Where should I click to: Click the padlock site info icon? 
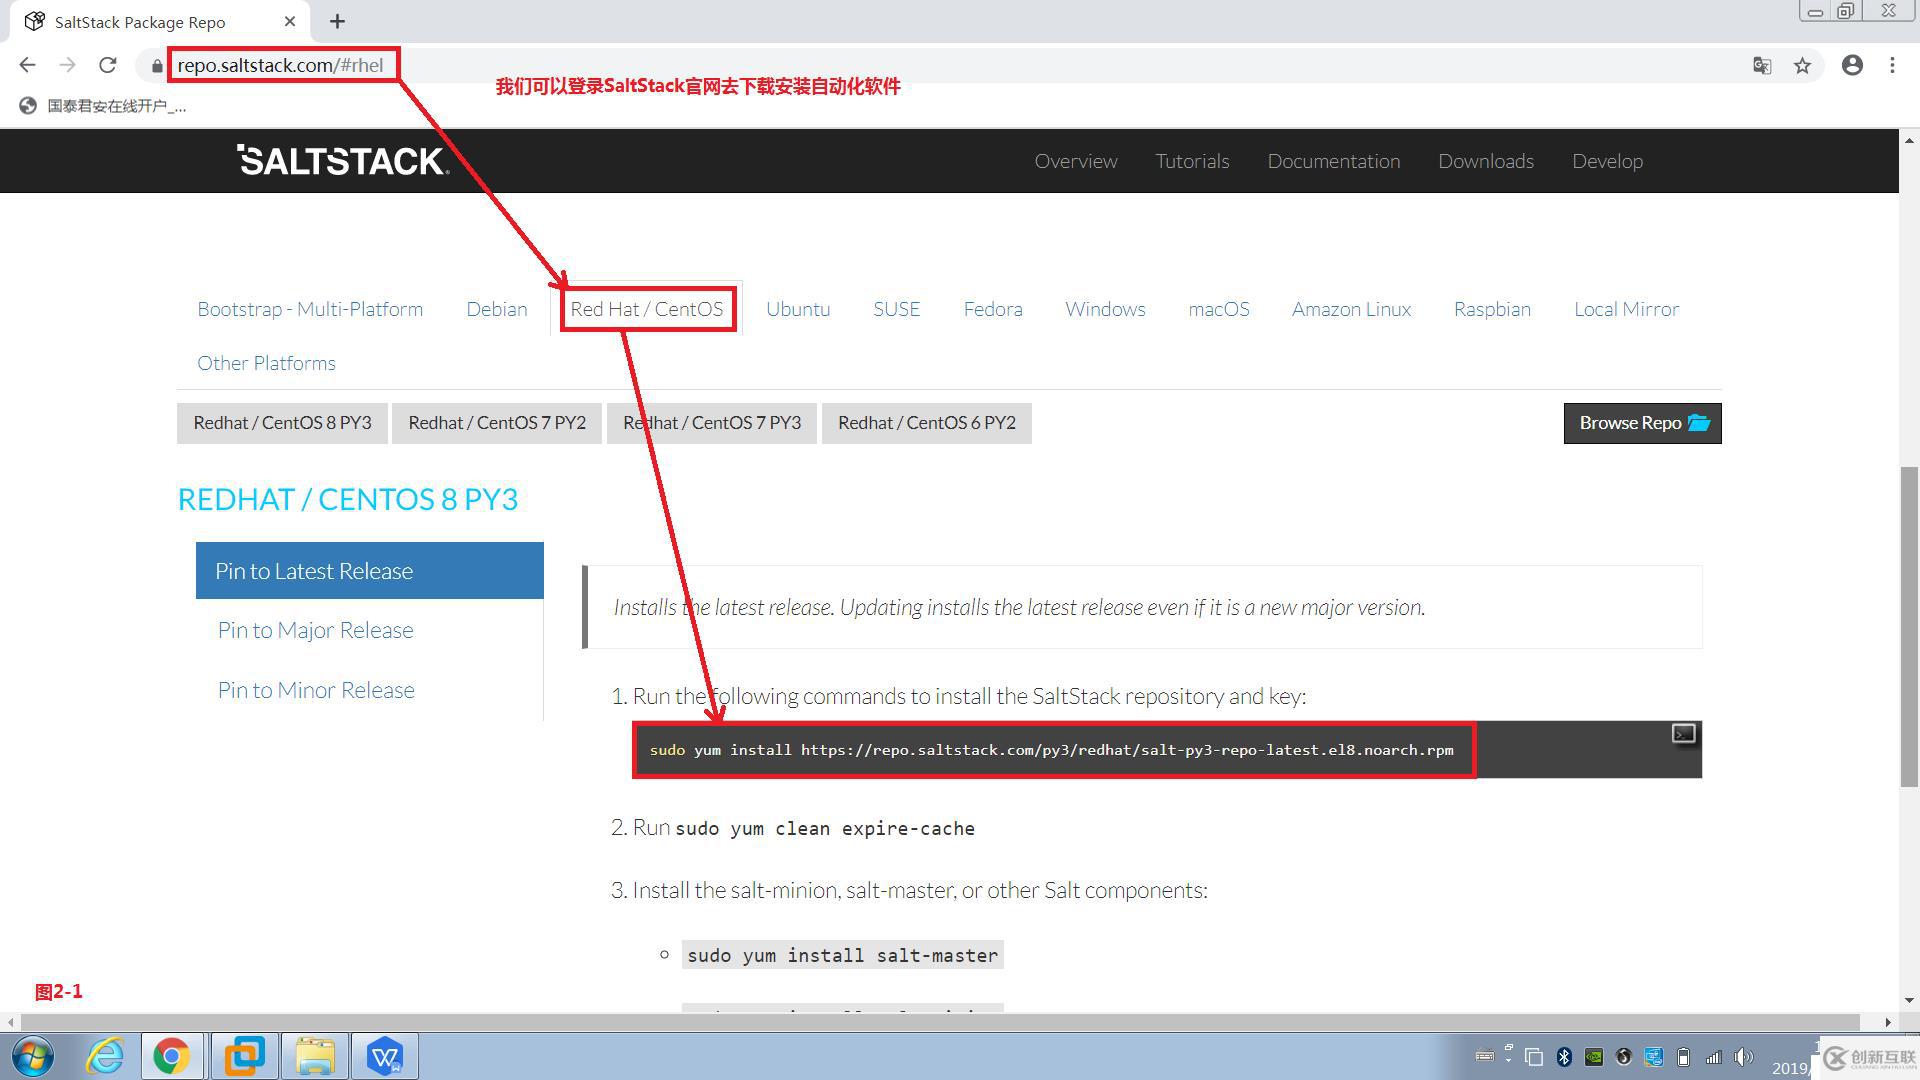157,66
